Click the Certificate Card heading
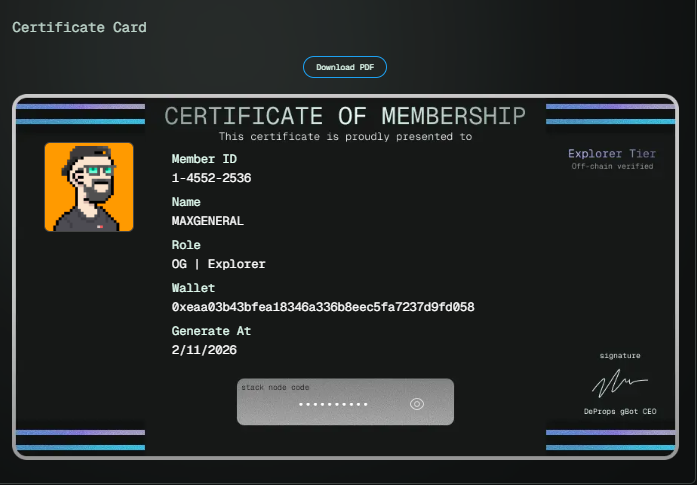This screenshot has width=697, height=485. 79,27
